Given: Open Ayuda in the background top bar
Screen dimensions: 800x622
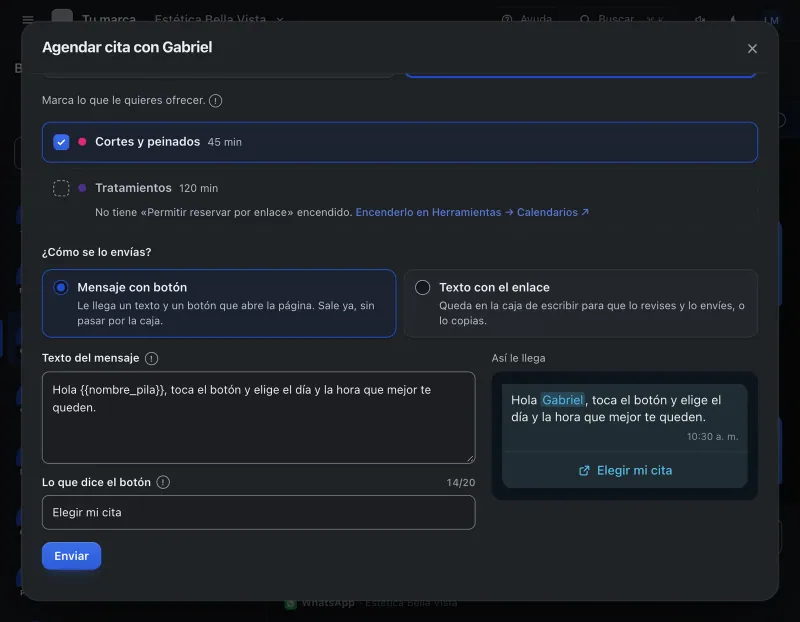Looking at the screenshot, I should 528,19.
